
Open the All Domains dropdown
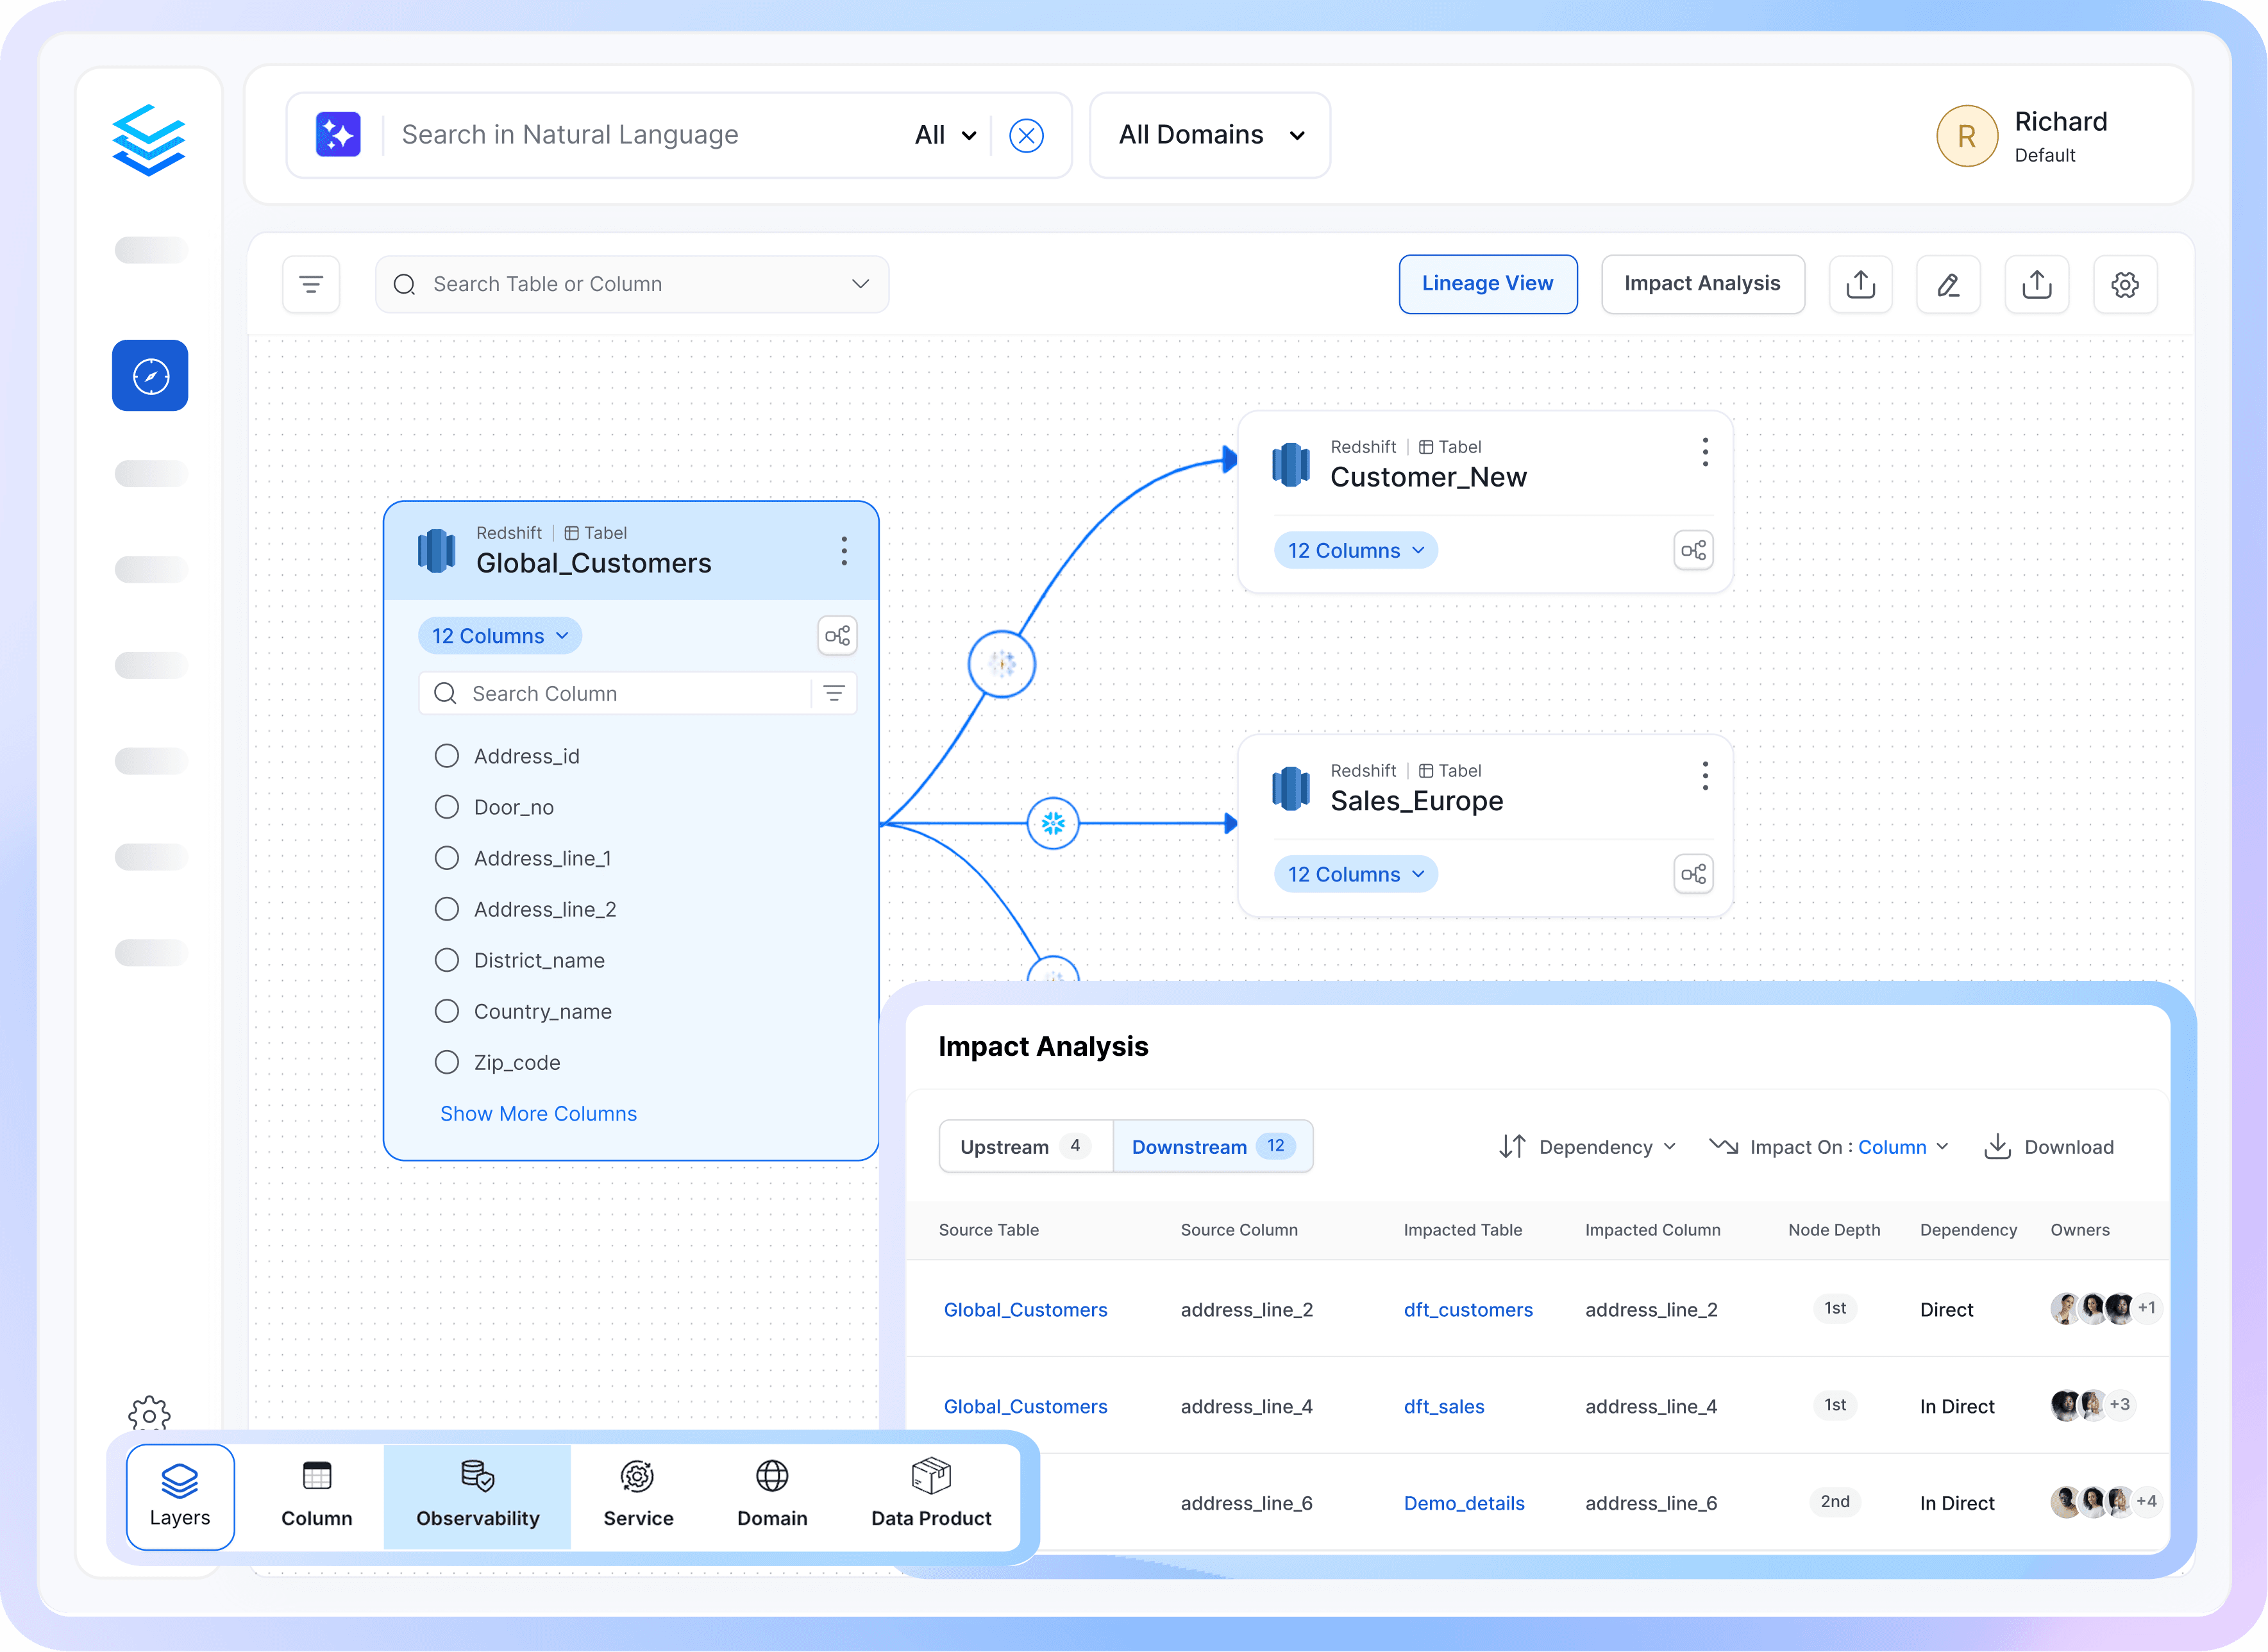pos(1210,135)
